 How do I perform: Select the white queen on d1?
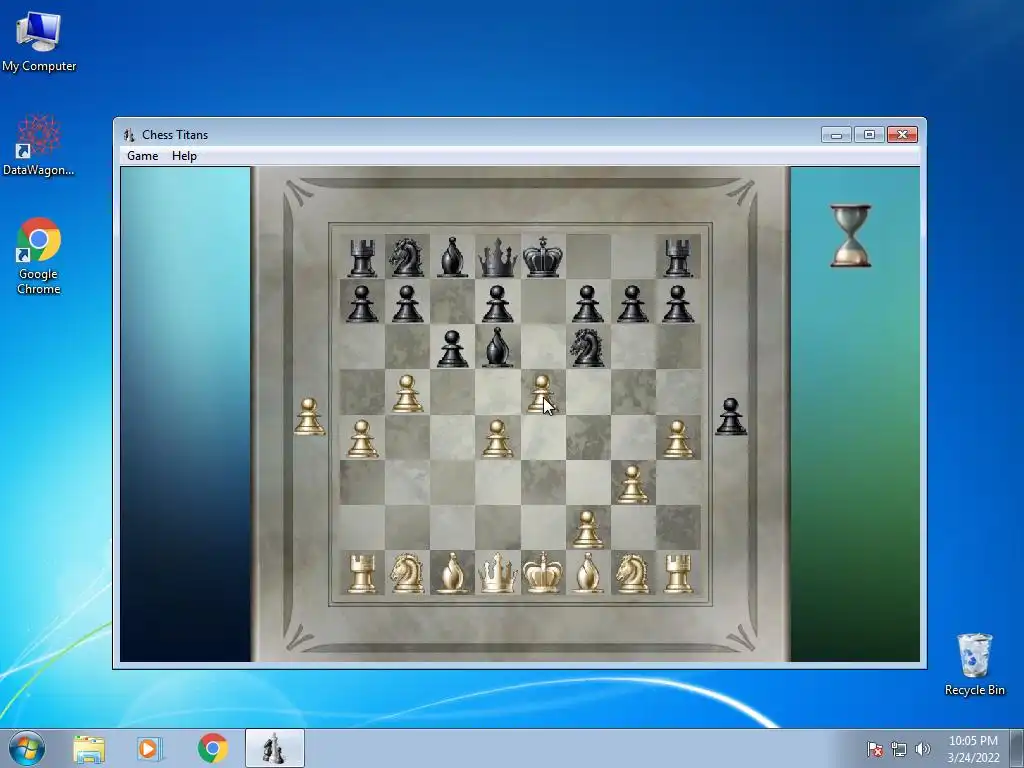497,573
